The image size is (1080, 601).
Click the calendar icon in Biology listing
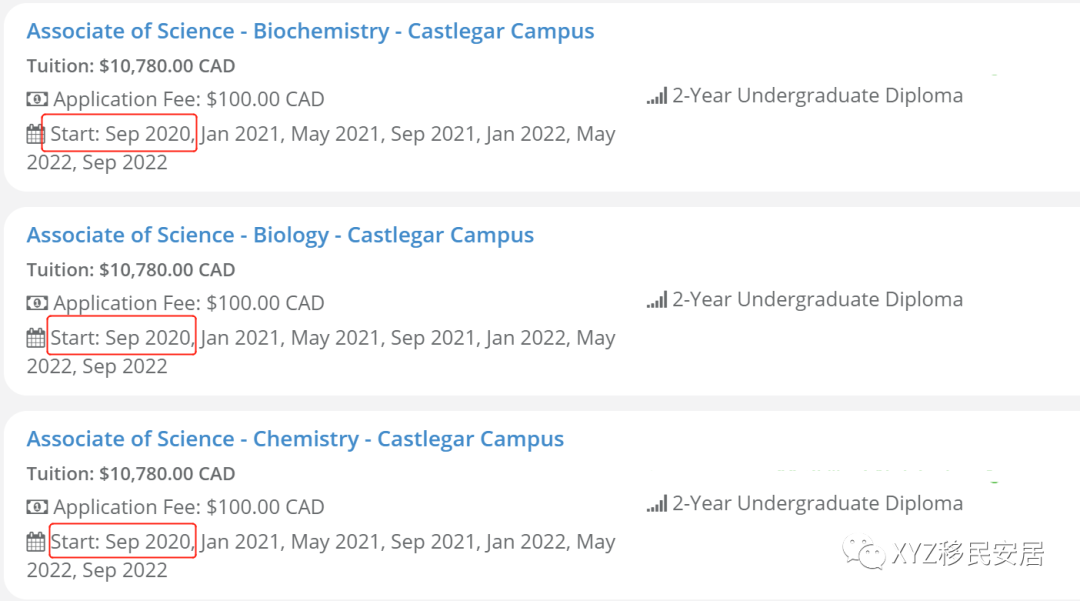tap(36, 339)
